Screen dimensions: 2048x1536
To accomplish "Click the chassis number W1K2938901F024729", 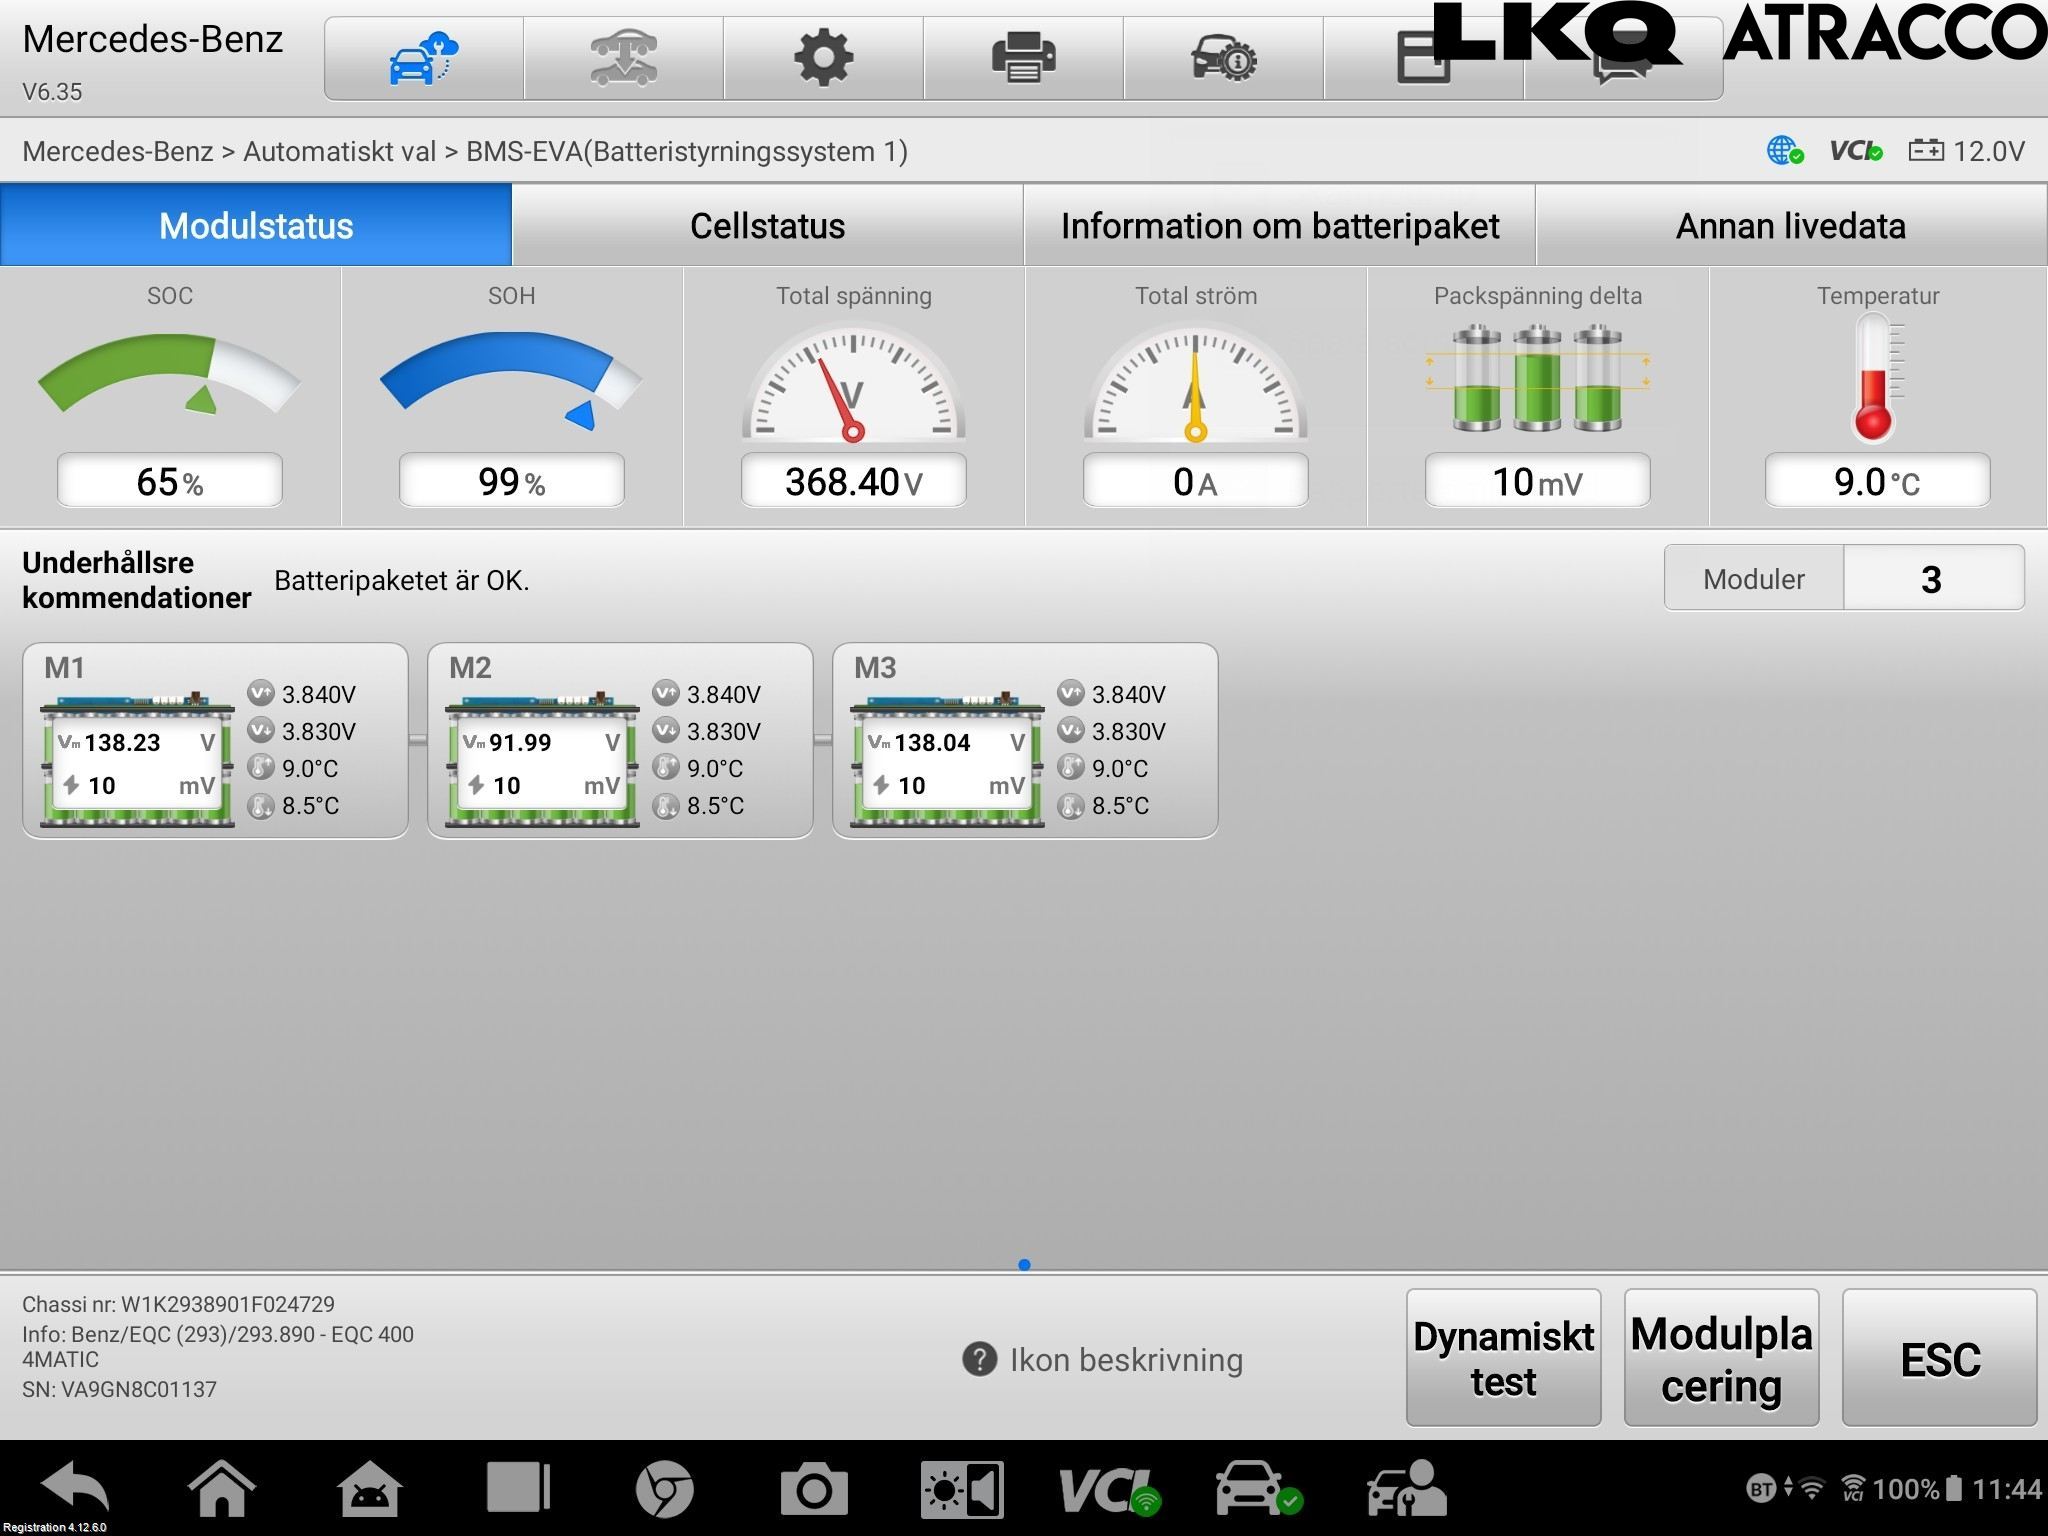I will point(228,1304).
